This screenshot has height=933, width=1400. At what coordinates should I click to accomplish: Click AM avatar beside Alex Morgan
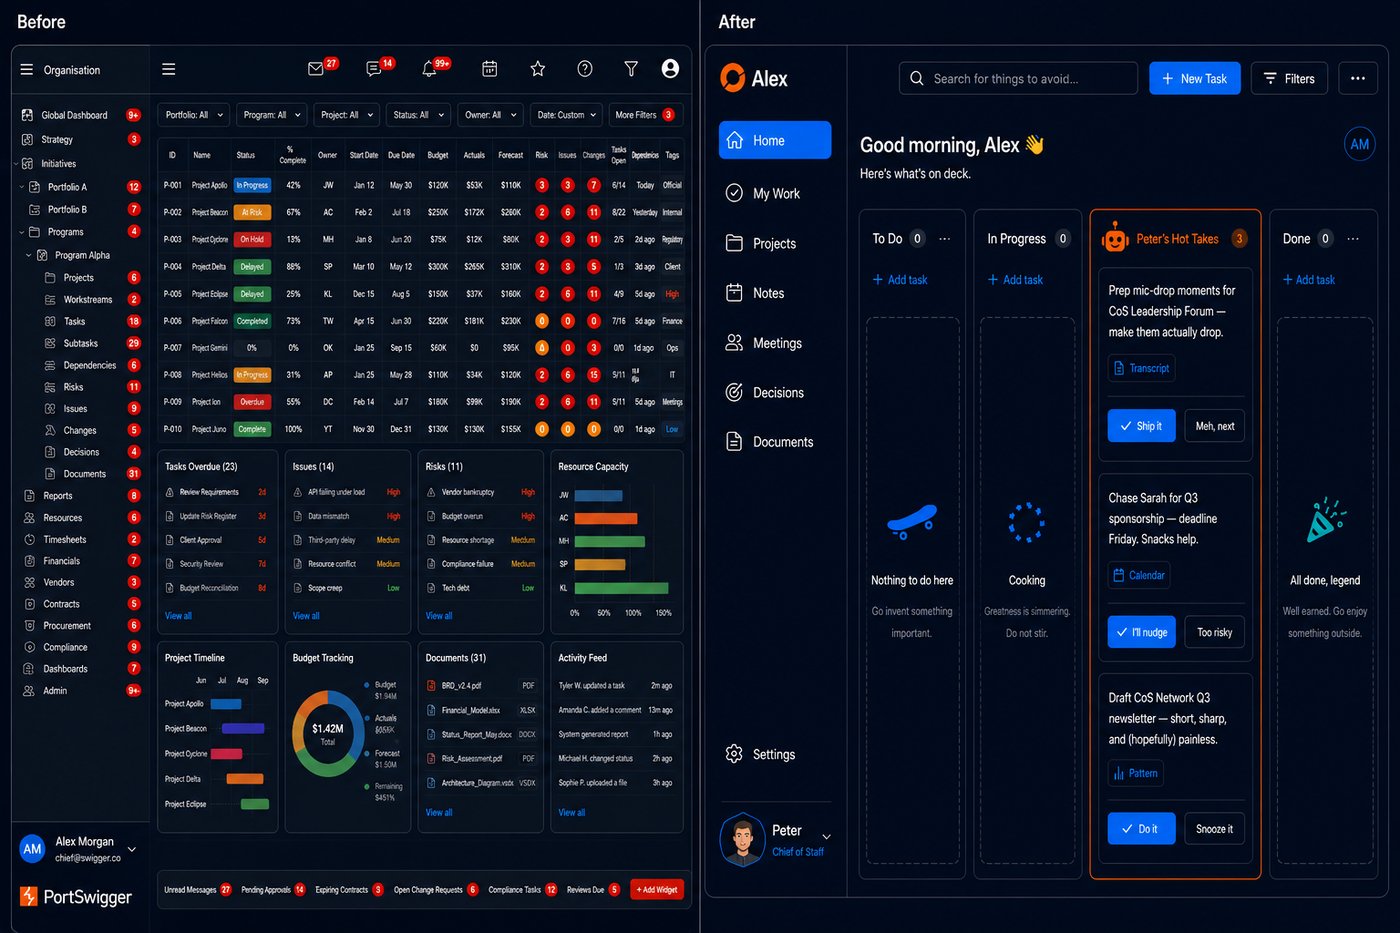point(32,849)
